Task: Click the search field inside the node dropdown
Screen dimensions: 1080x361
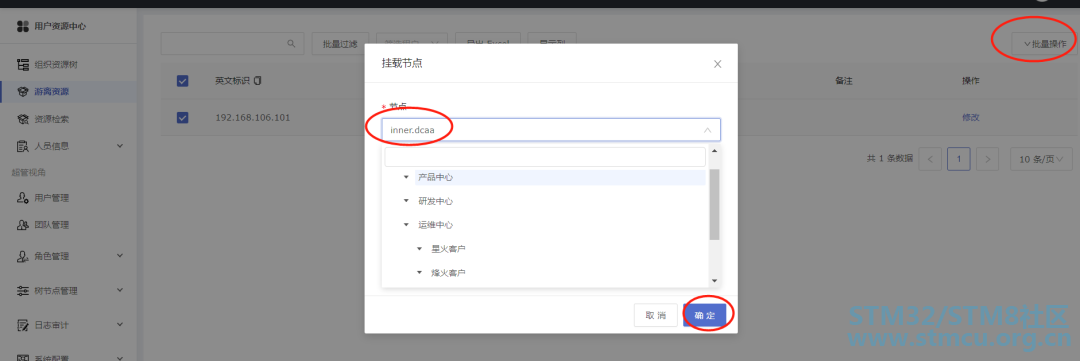Action: 545,157
